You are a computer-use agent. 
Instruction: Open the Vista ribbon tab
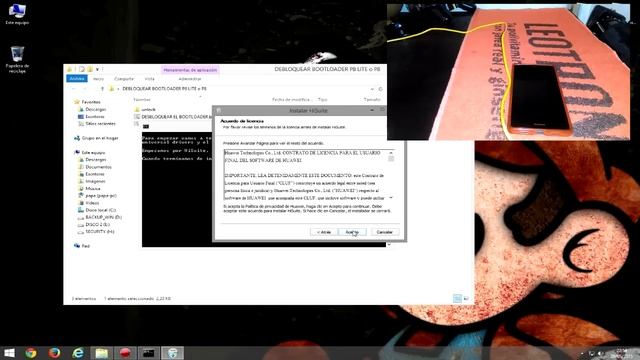click(x=150, y=79)
